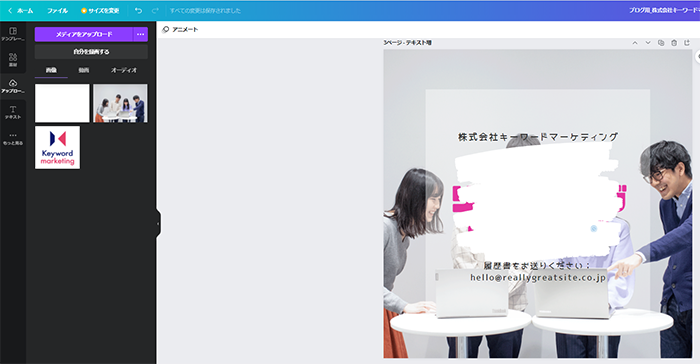Open the Uploads sidebar panel
700x364 pixels.
click(x=13, y=86)
